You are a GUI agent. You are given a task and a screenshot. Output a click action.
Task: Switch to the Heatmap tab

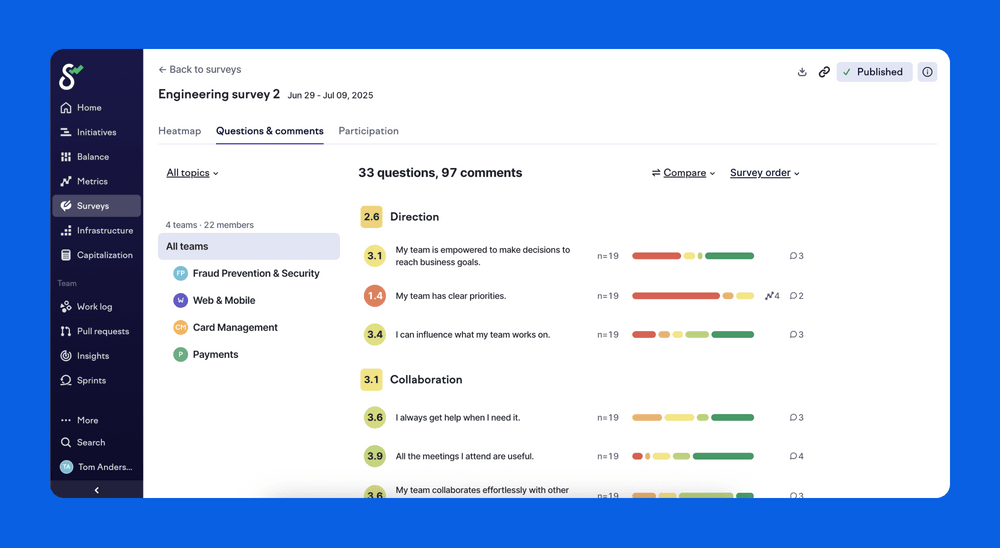point(179,131)
